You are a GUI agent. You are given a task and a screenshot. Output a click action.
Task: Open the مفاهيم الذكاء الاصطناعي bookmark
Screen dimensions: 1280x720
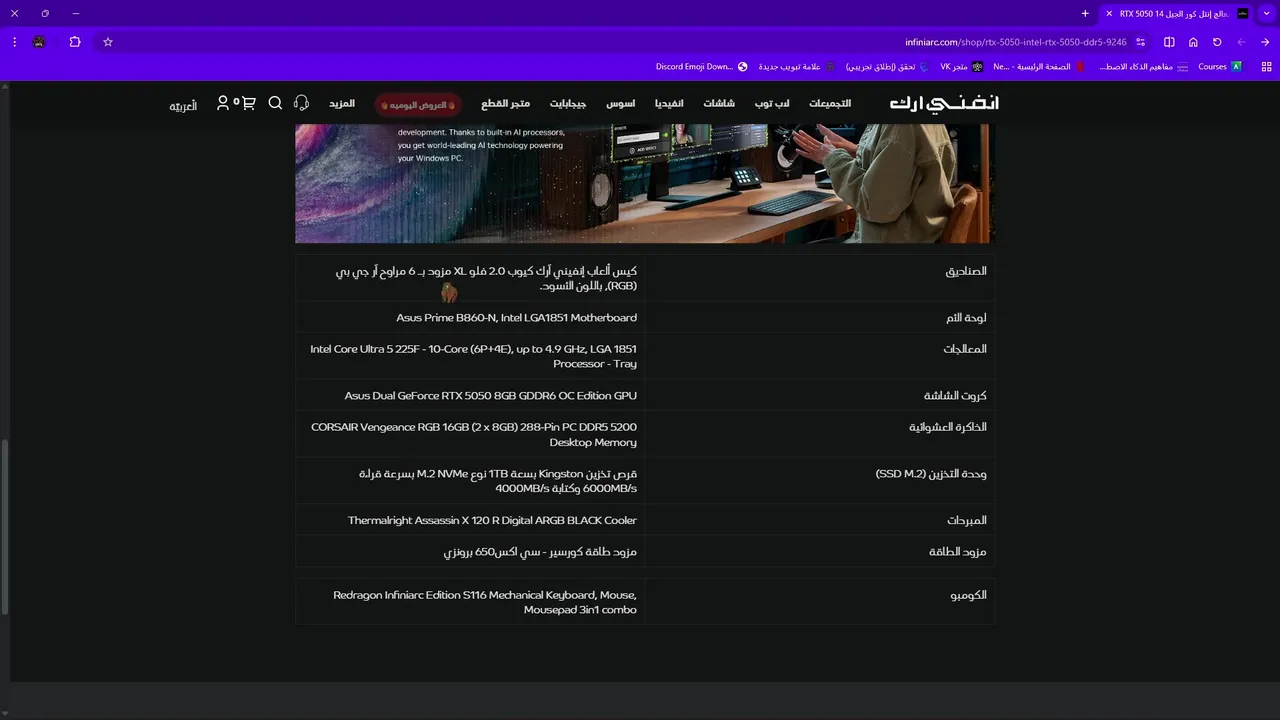[x=1144, y=67]
